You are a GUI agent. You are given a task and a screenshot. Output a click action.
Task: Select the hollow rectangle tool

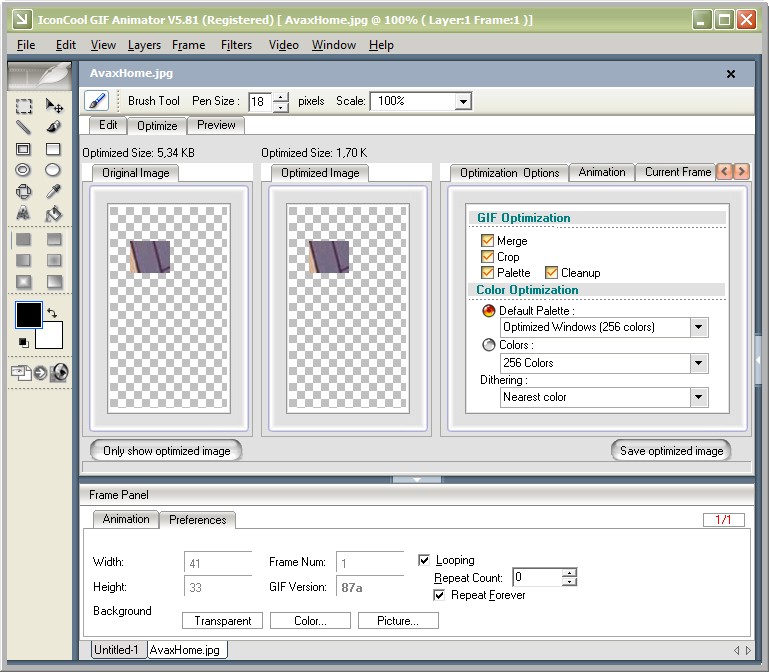(x=23, y=149)
